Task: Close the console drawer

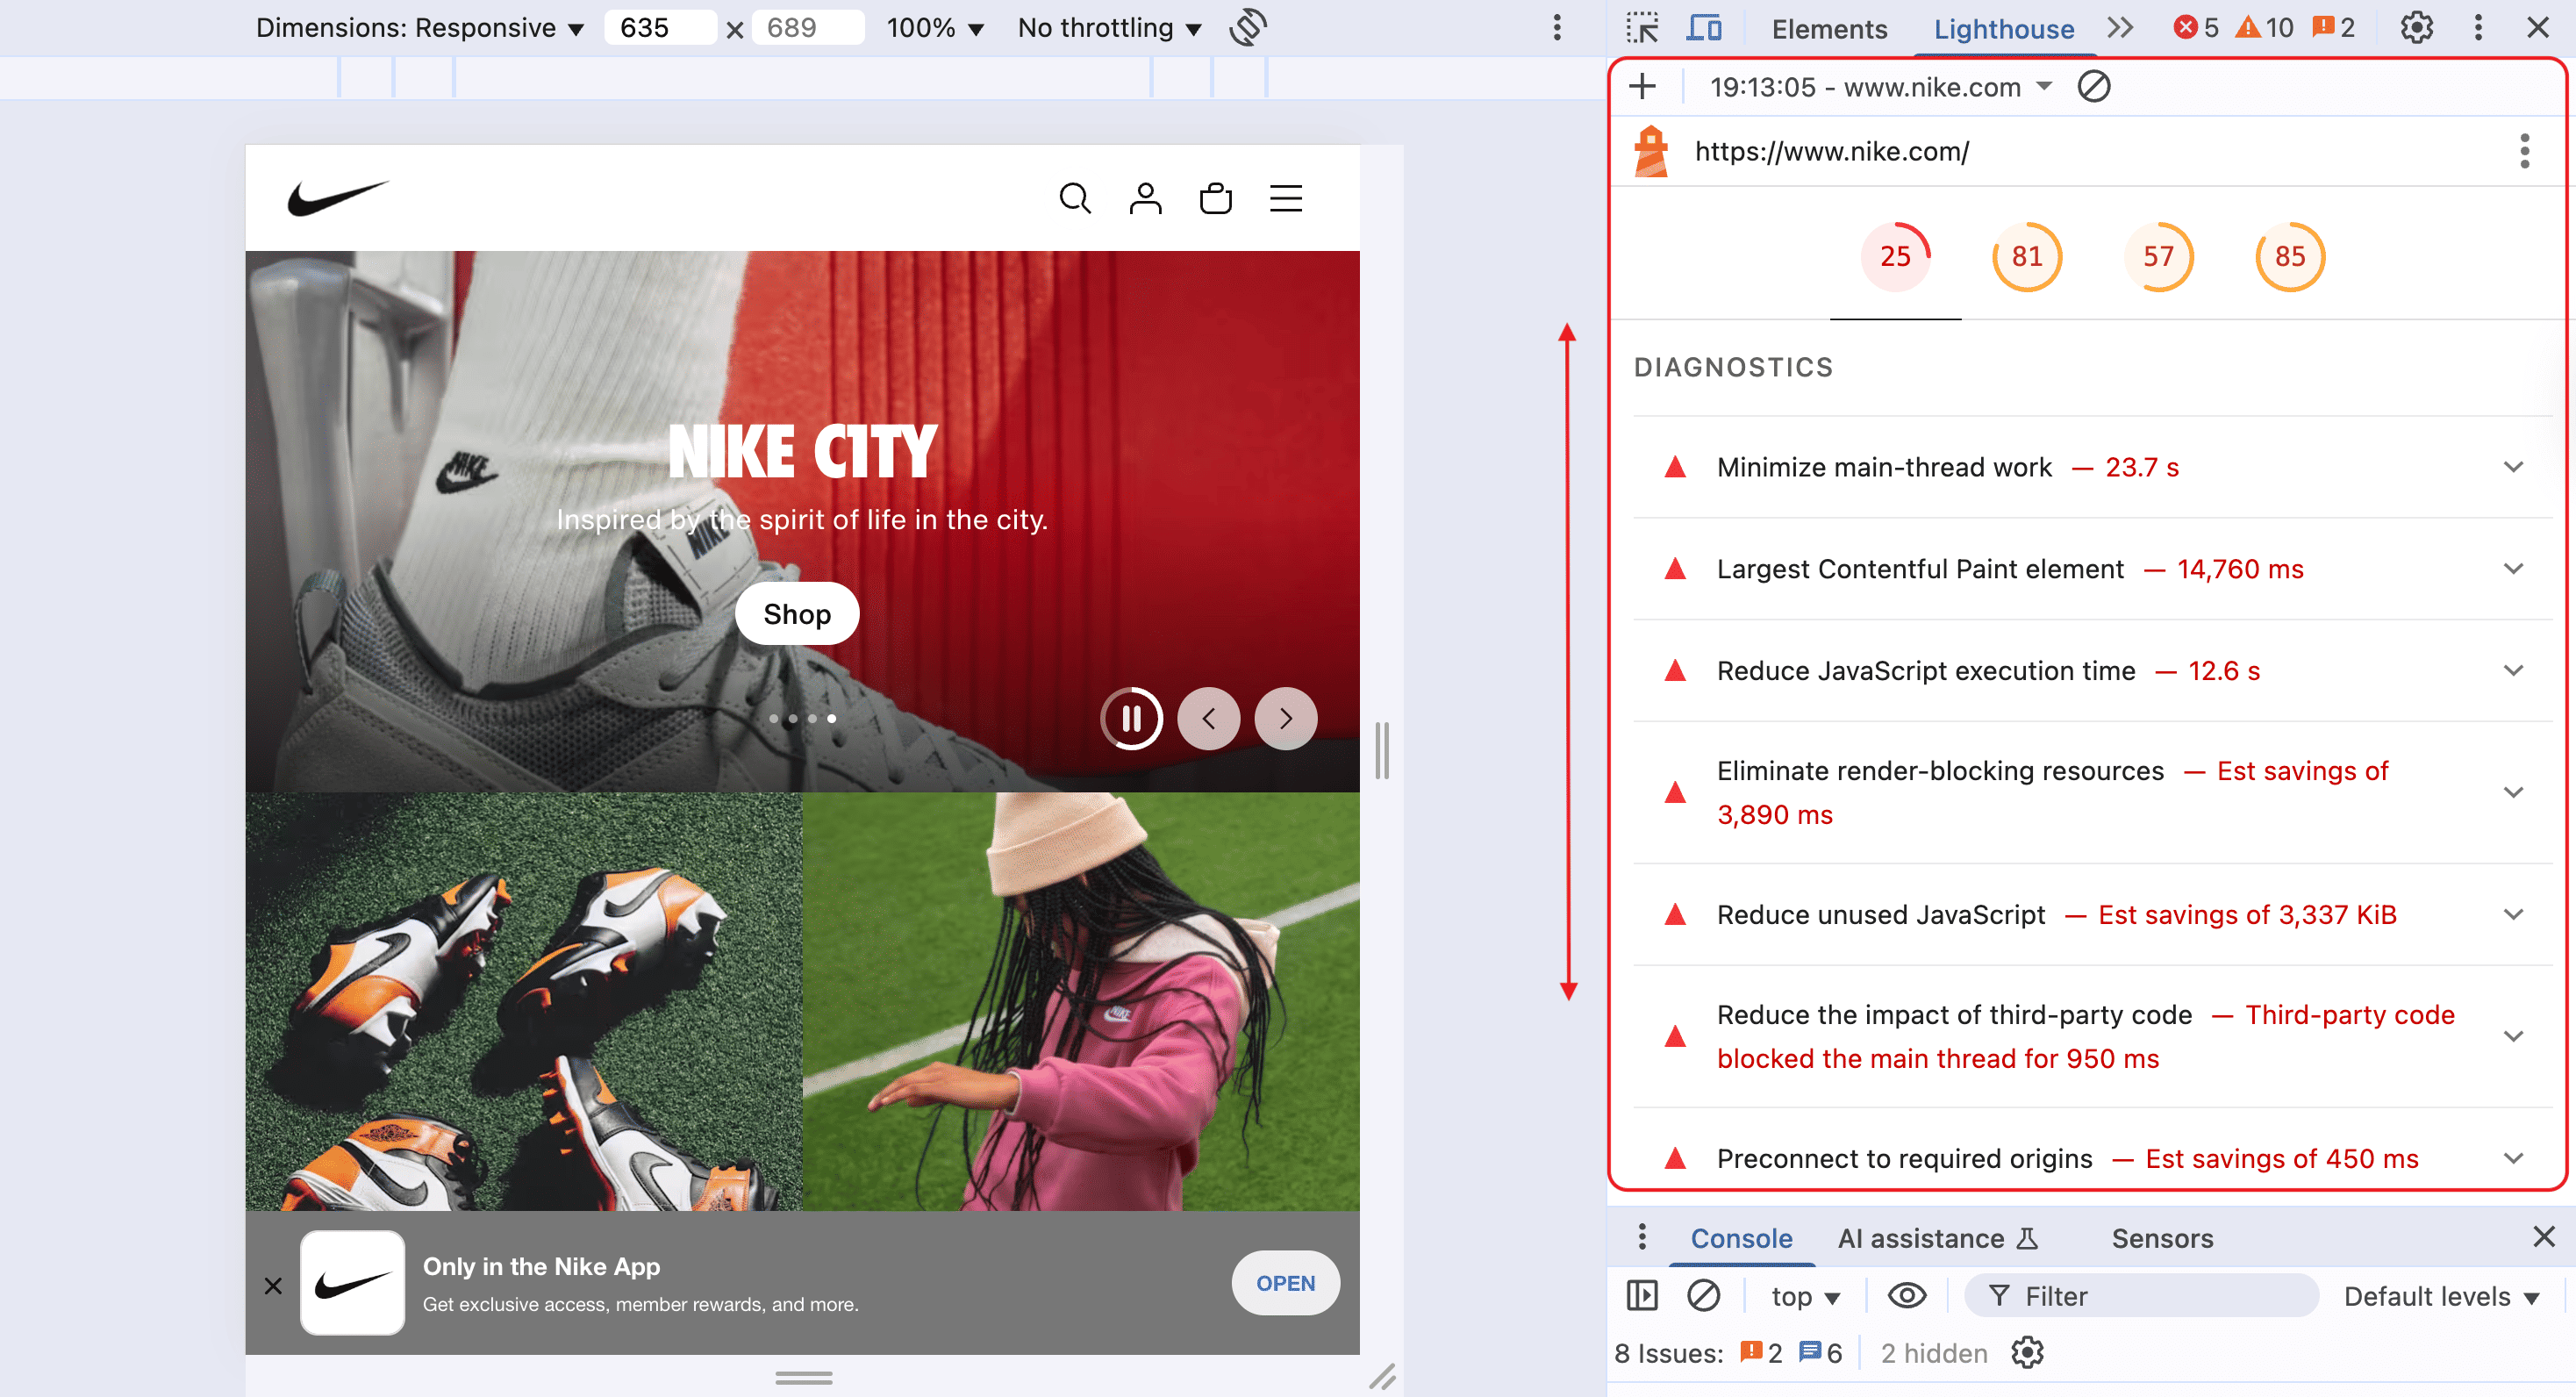Action: pos(2544,1237)
